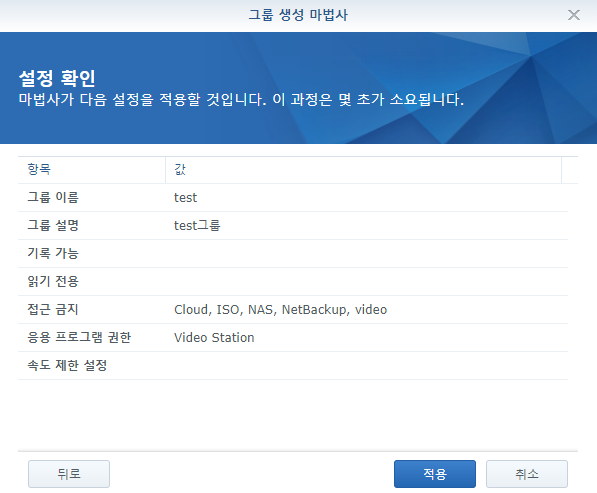Viewport: 597px width, 493px height.
Task: Select the 읽기 전용 row
Action: point(293,282)
